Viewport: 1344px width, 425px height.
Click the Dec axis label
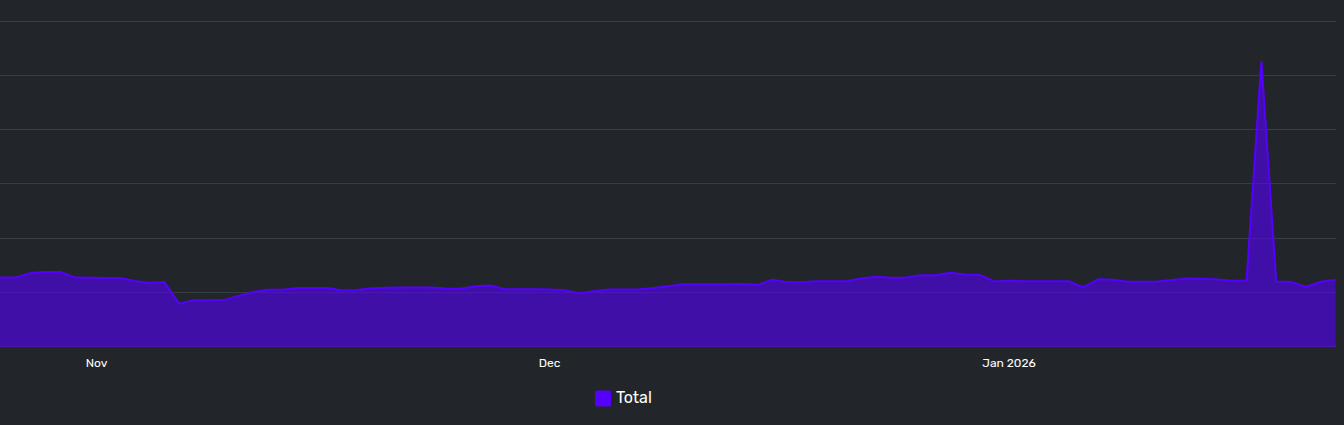tap(549, 363)
